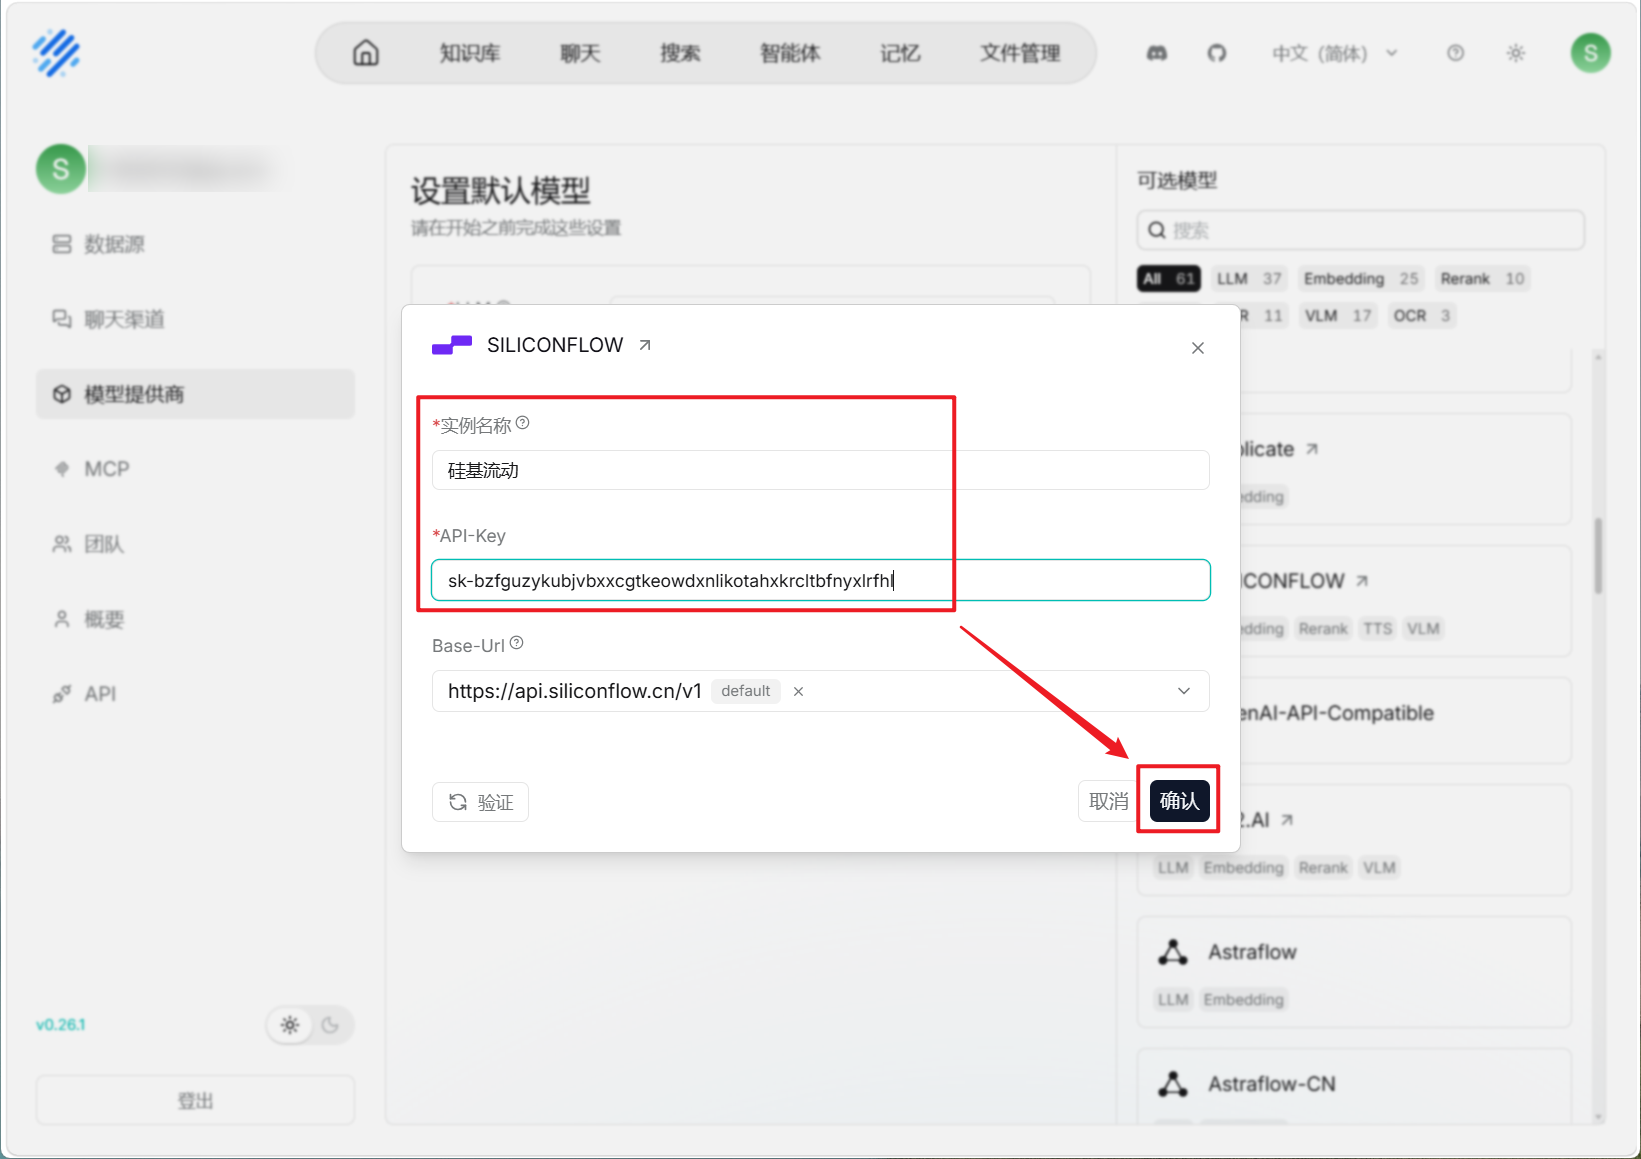Click the API-Key input field
The width and height of the screenshot is (1641, 1159).
(x=821, y=580)
